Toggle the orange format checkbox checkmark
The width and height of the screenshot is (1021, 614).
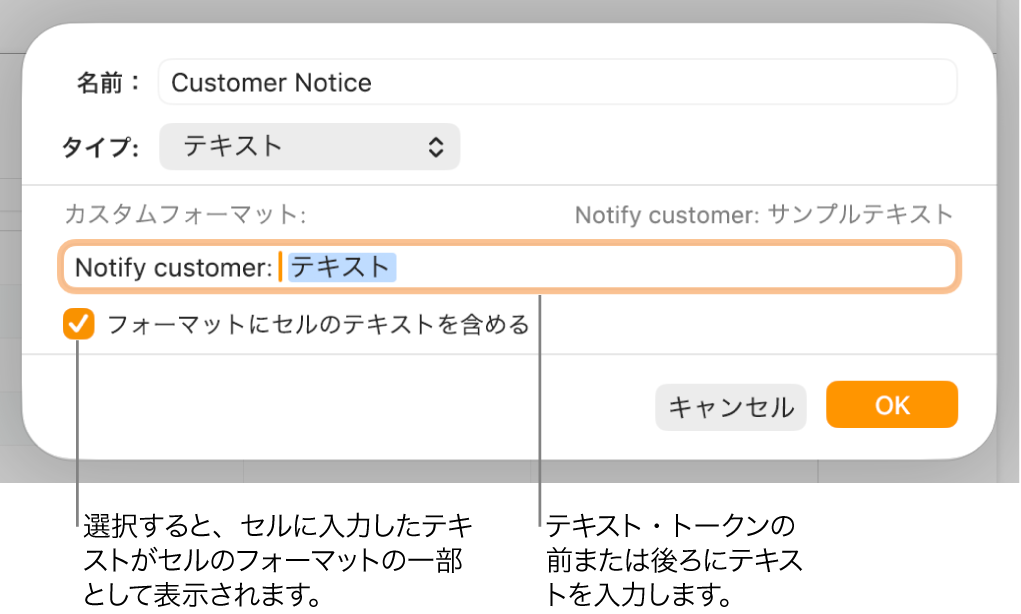coord(78,325)
